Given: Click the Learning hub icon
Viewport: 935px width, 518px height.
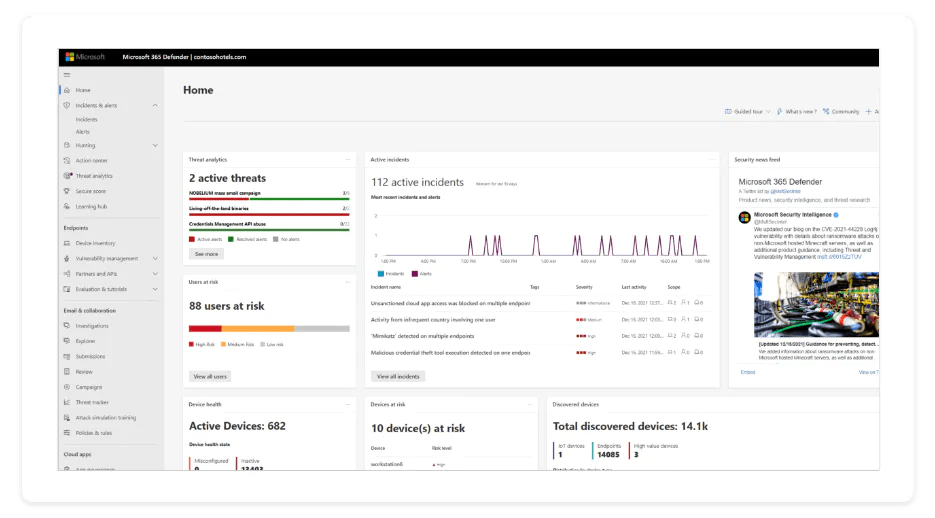Looking at the screenshot, I should 67,206.
